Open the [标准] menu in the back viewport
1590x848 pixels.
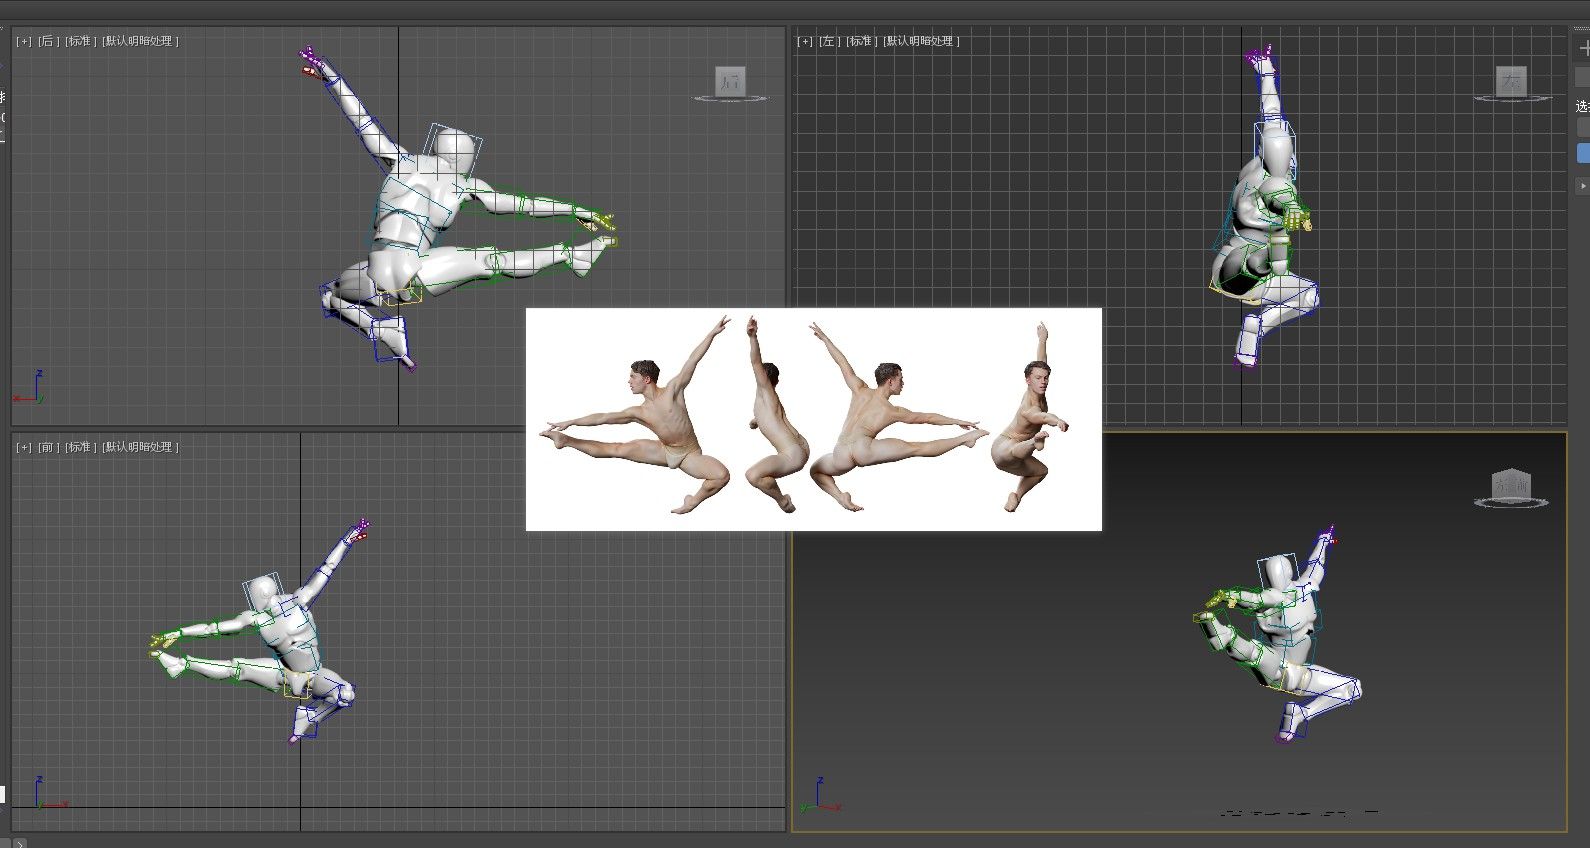pos(81,41)
